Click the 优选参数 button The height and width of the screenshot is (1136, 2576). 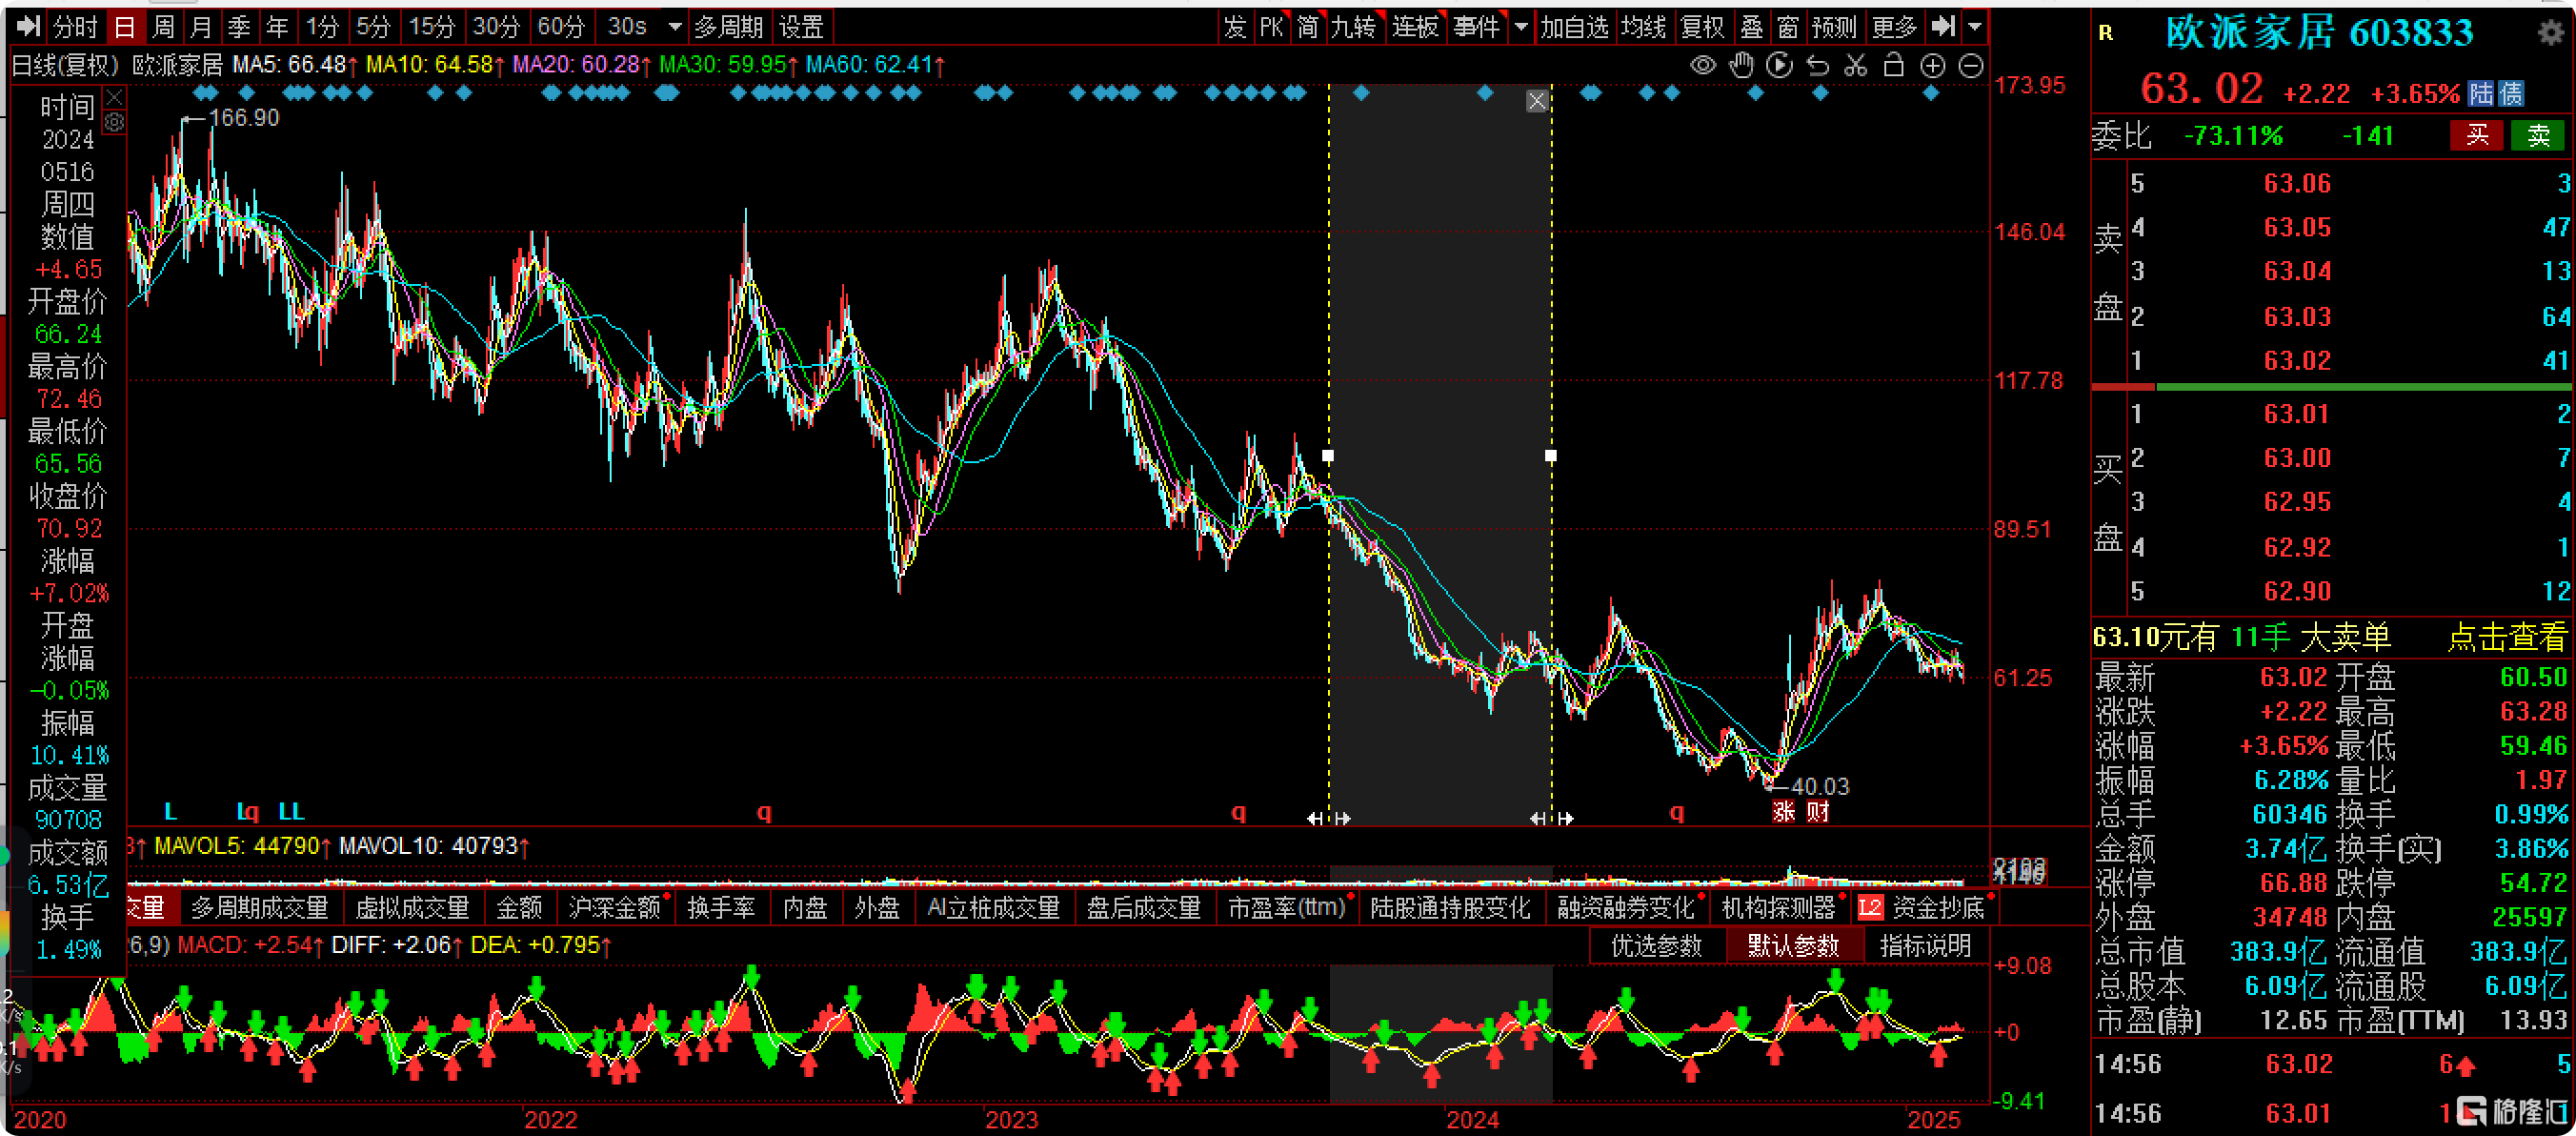tap(1657, 946)
